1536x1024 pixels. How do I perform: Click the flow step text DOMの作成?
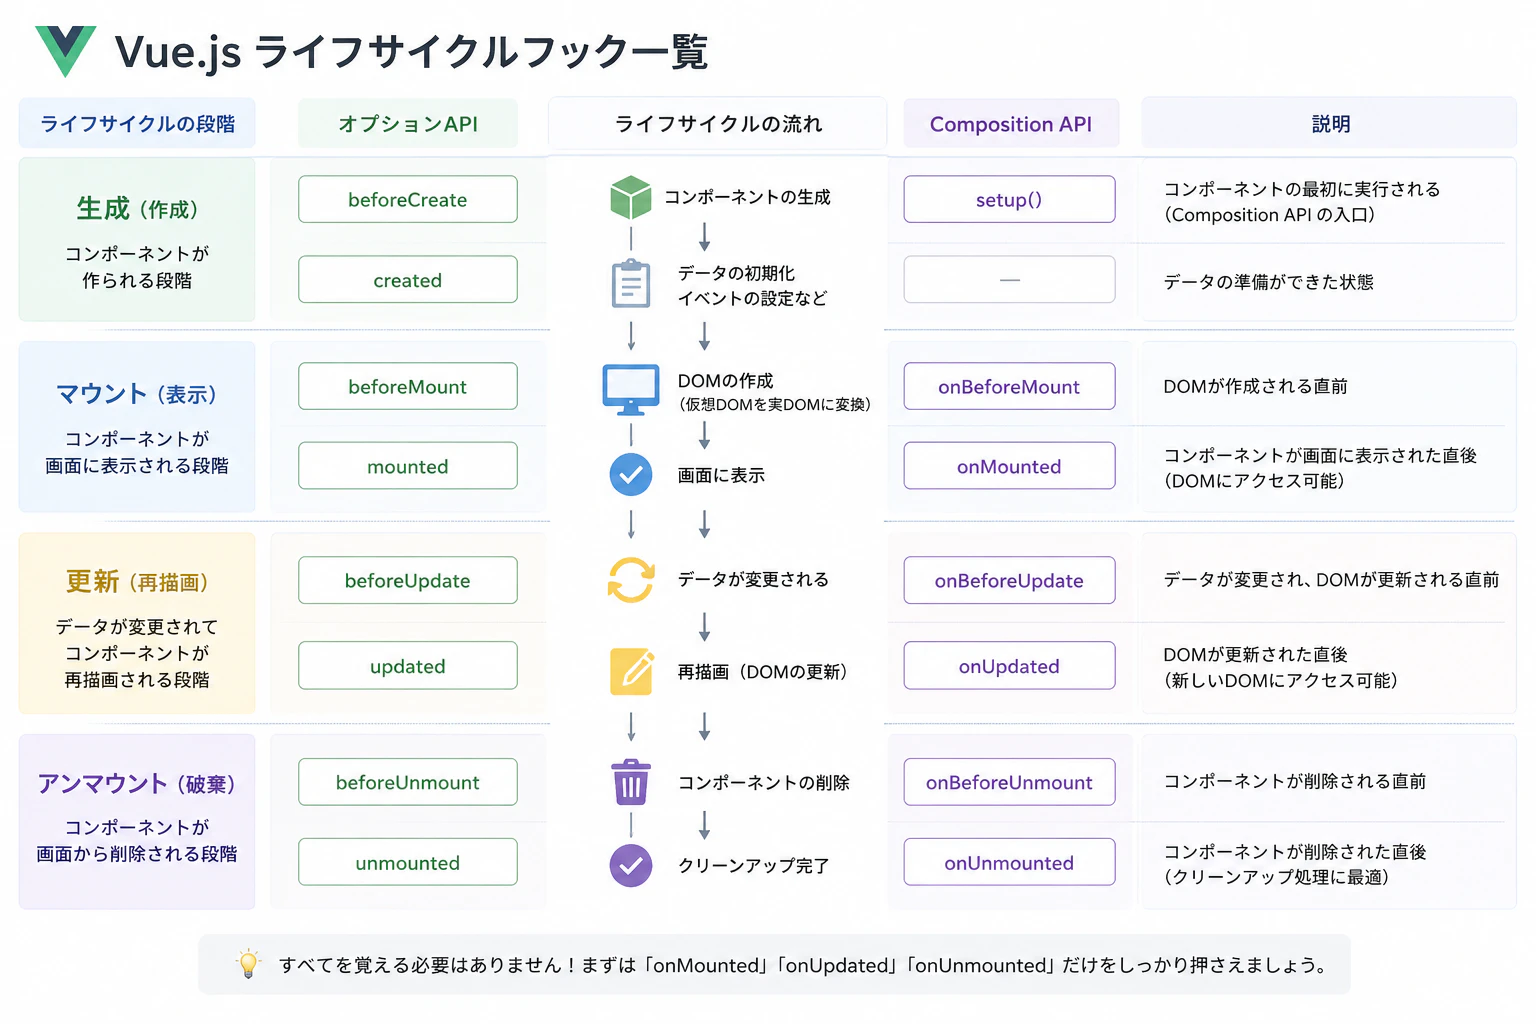pos(725,380)
